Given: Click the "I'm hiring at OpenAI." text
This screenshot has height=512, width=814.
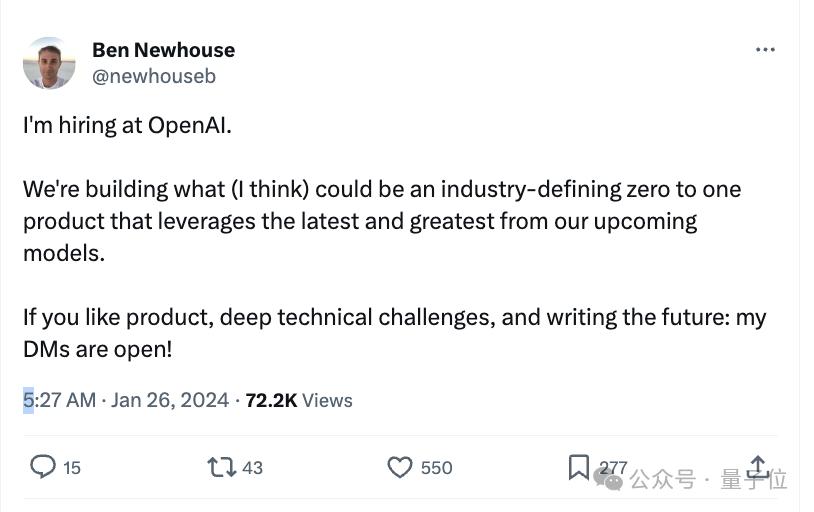Looking at the screenshot, I should [x=127, y=126].
